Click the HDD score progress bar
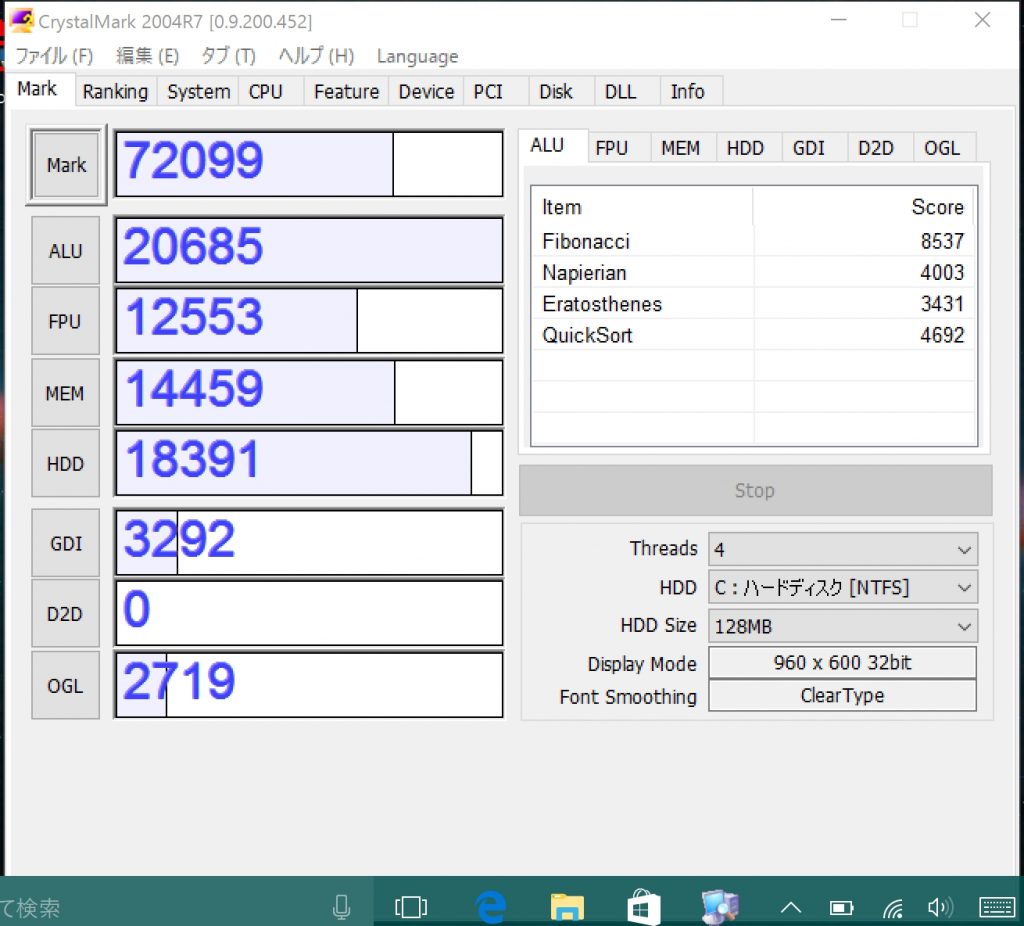The width and height of the screenshot is (1024, 926). click(308, 463)
